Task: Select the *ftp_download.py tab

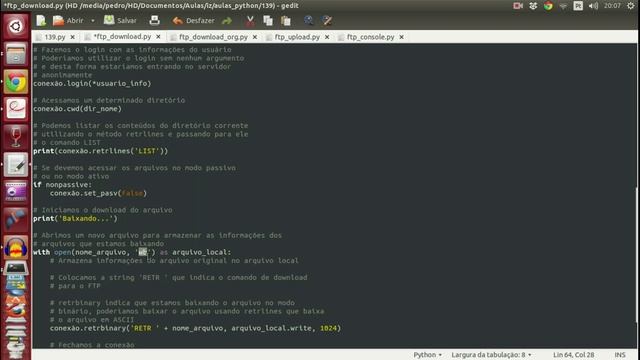Action: (x=122, y=37)
